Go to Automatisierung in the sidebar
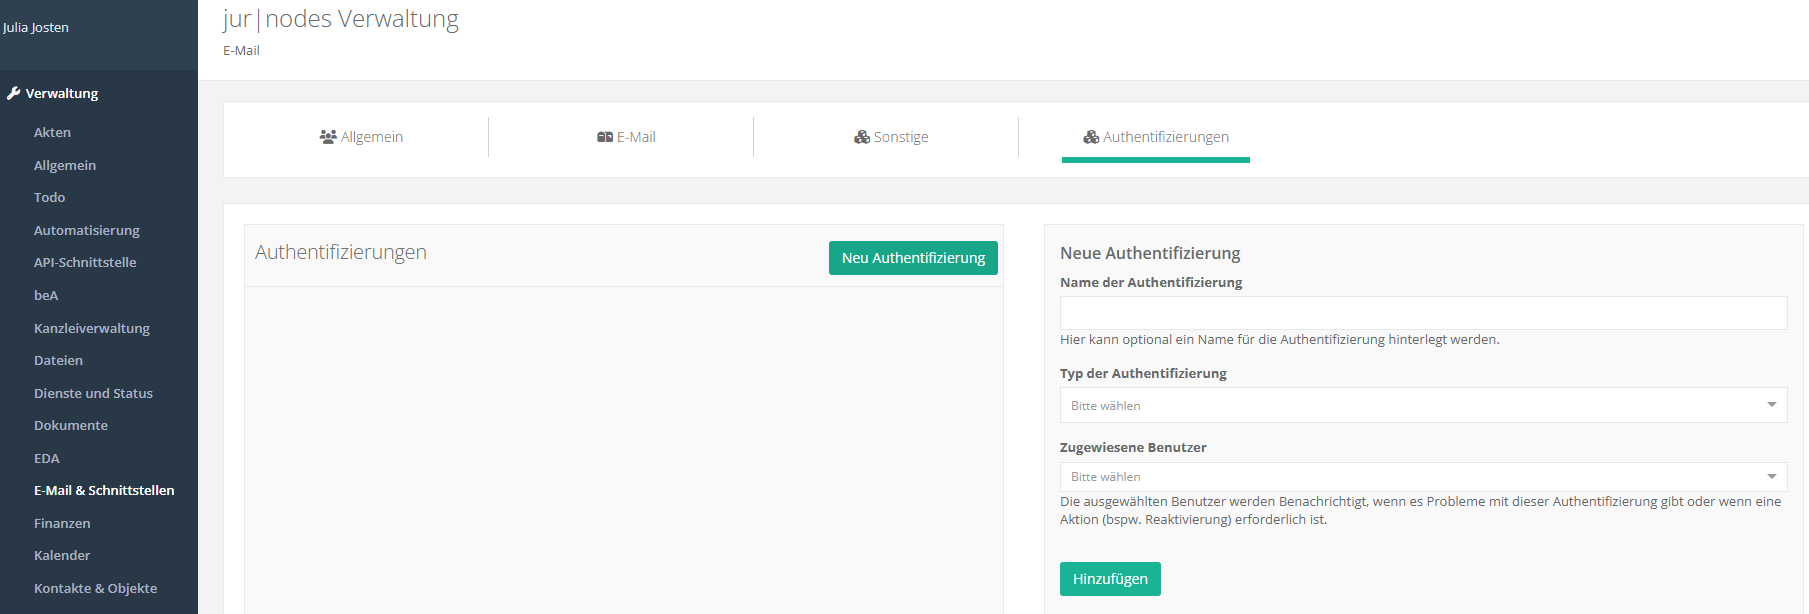 point(87,230)
